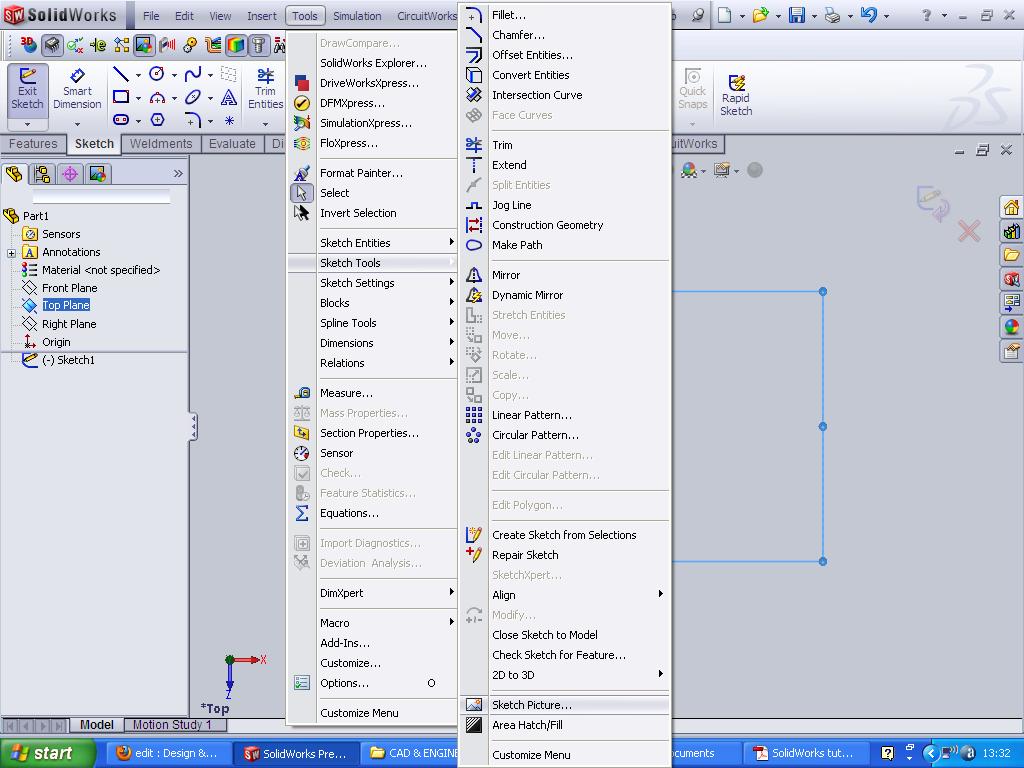Switch to the Evaluate tab
This screenshot has height=768, width=1024.
(x=232, y=144)
